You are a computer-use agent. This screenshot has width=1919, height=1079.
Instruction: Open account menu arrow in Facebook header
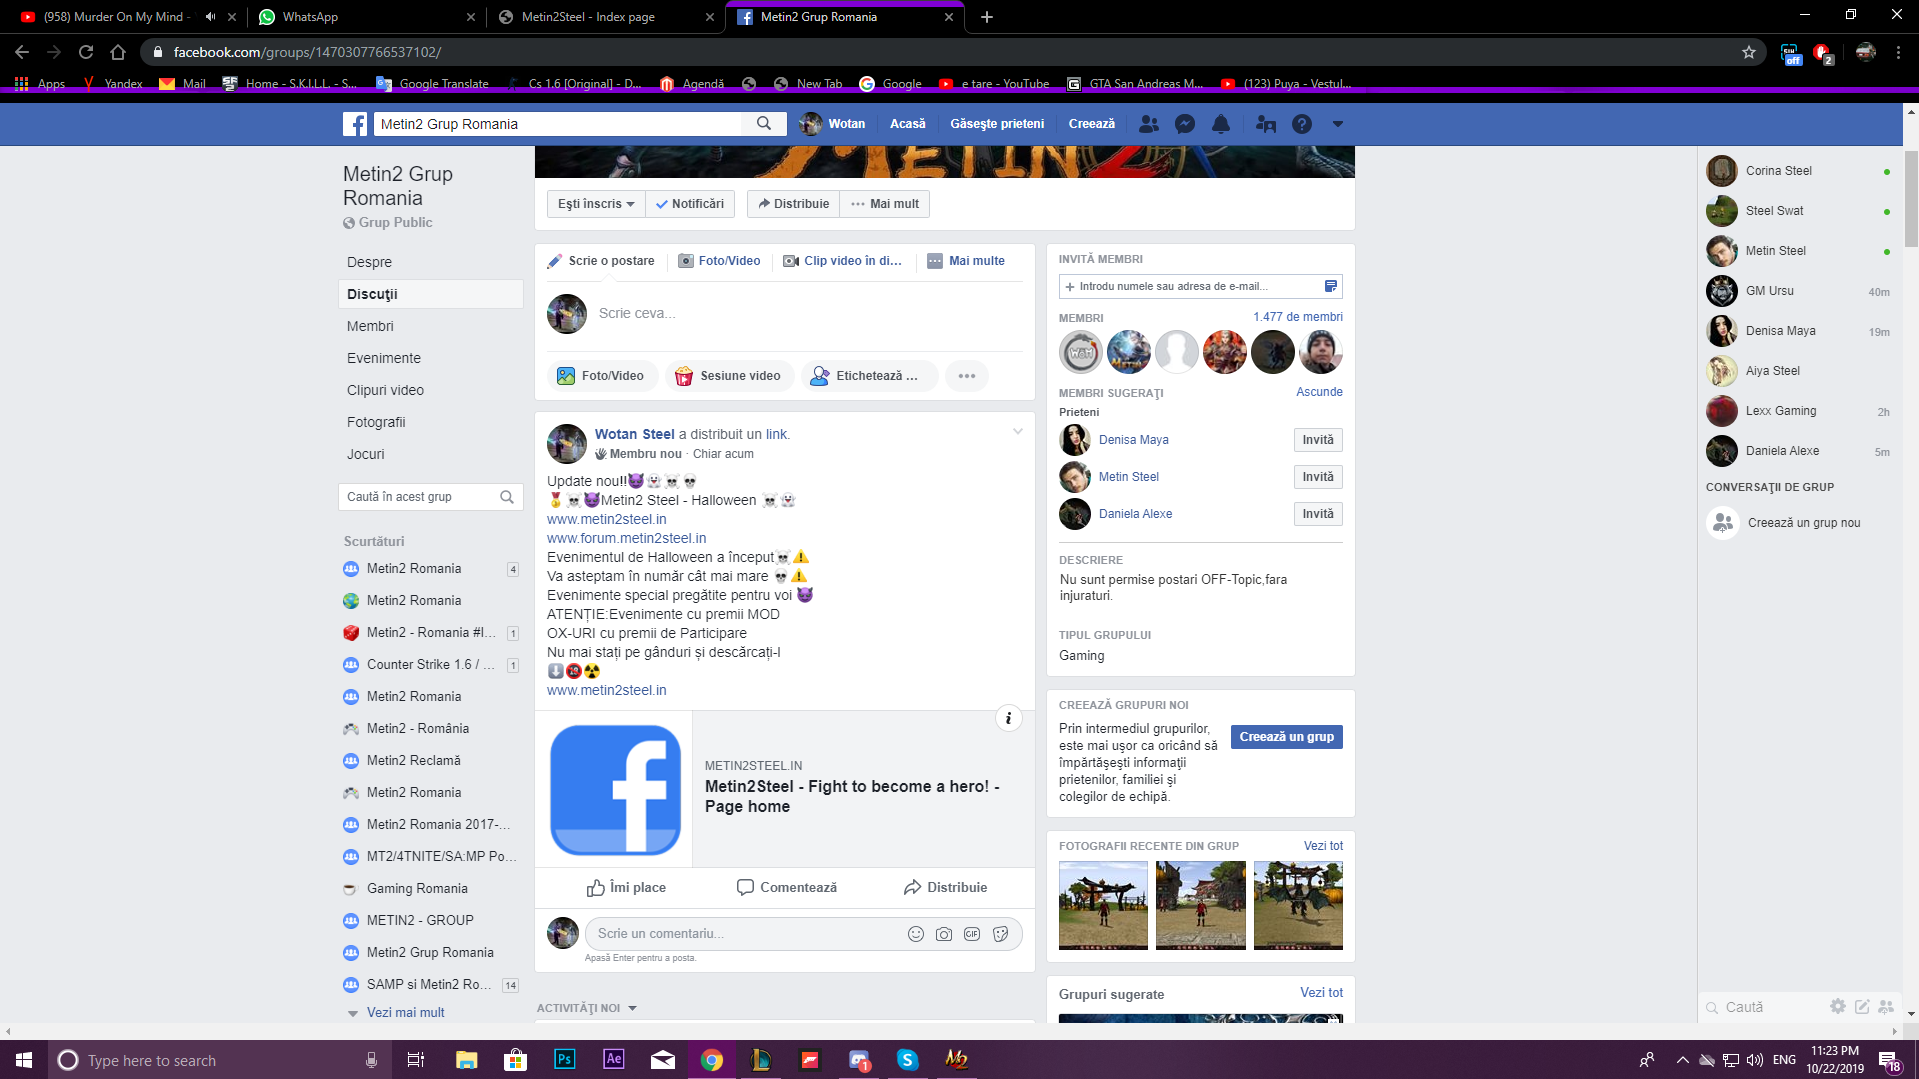(x=1338, y=124)
